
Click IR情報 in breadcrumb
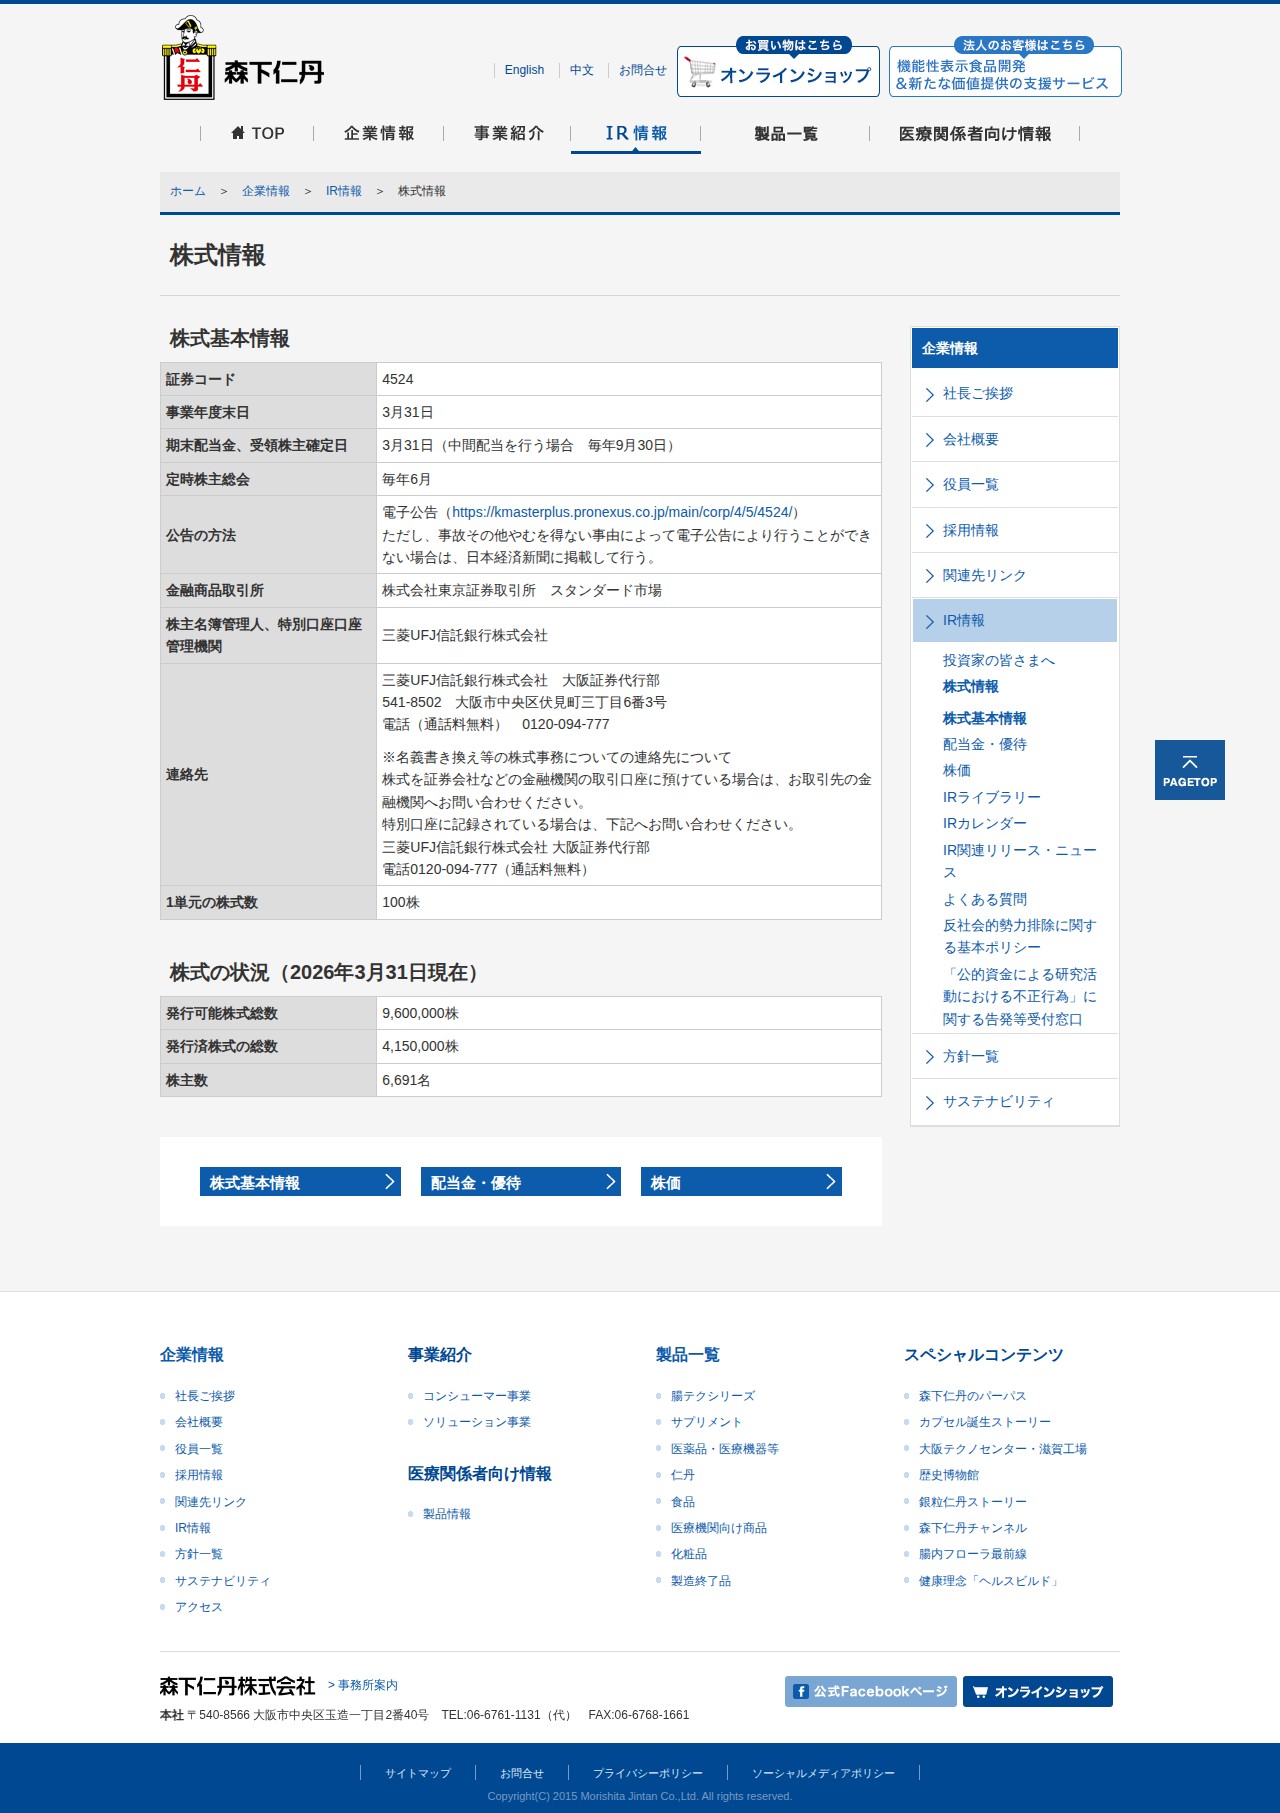coord(344,191)
